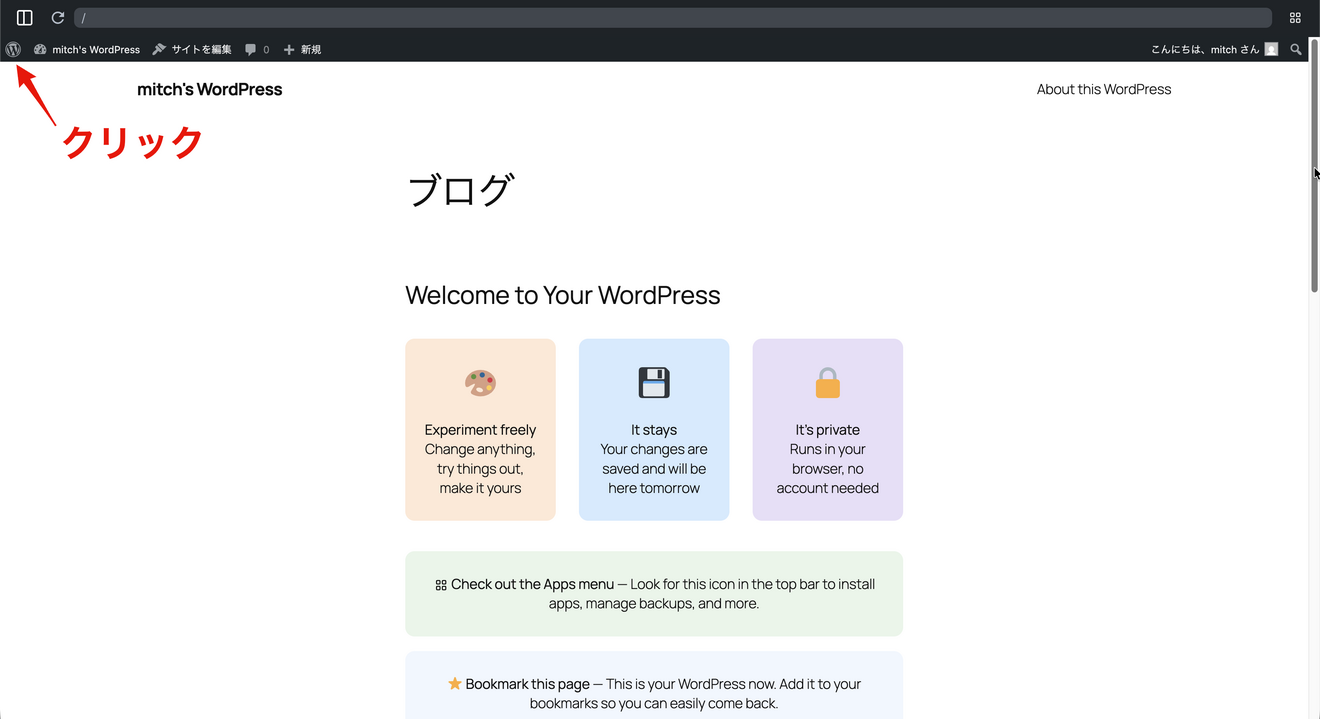Viewport: 1320px width, 719px height.
Task: Click the apps icon beside Check out the Apps menu
Action: (441, 585)
